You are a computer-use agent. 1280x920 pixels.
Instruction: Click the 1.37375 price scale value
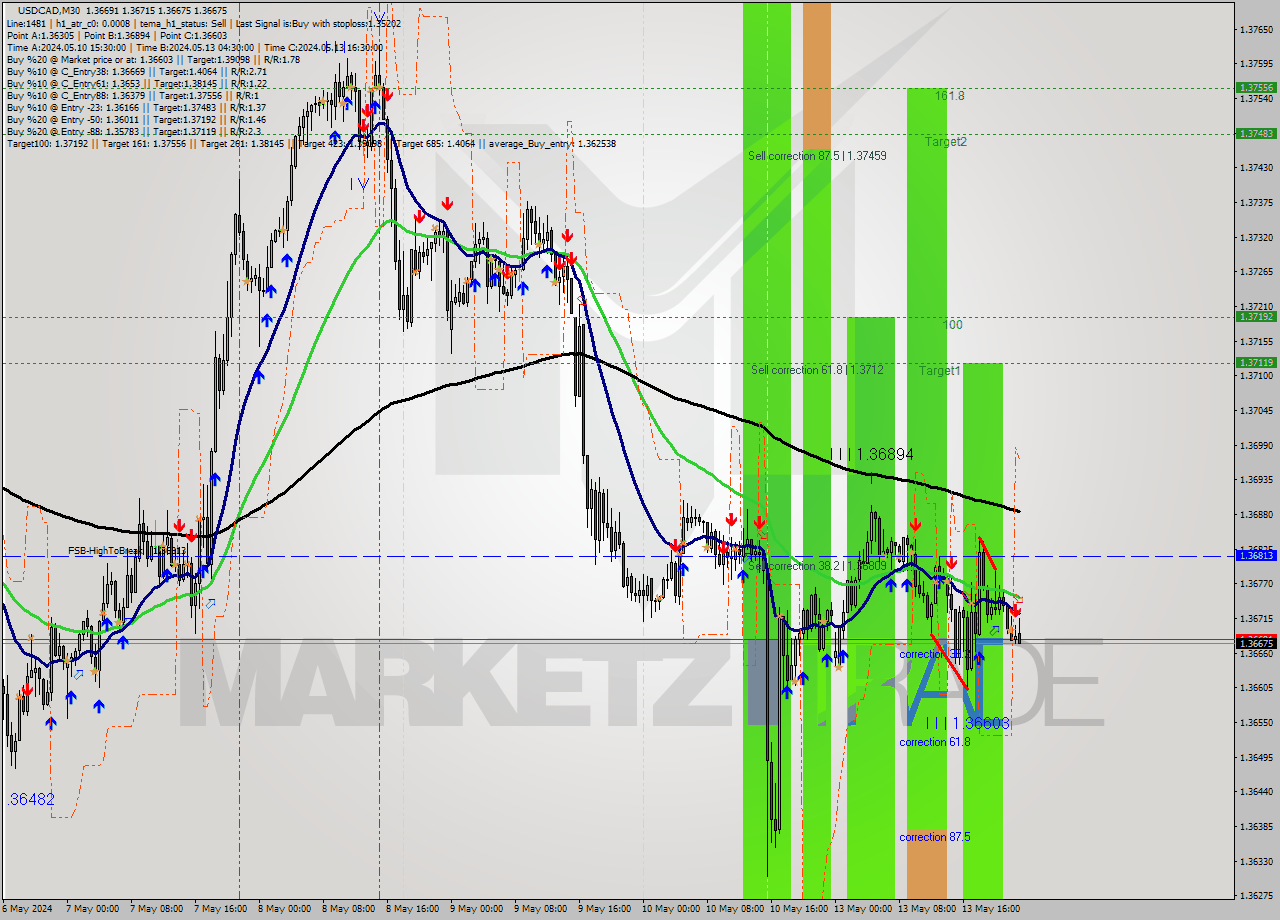click(1256, 203)
